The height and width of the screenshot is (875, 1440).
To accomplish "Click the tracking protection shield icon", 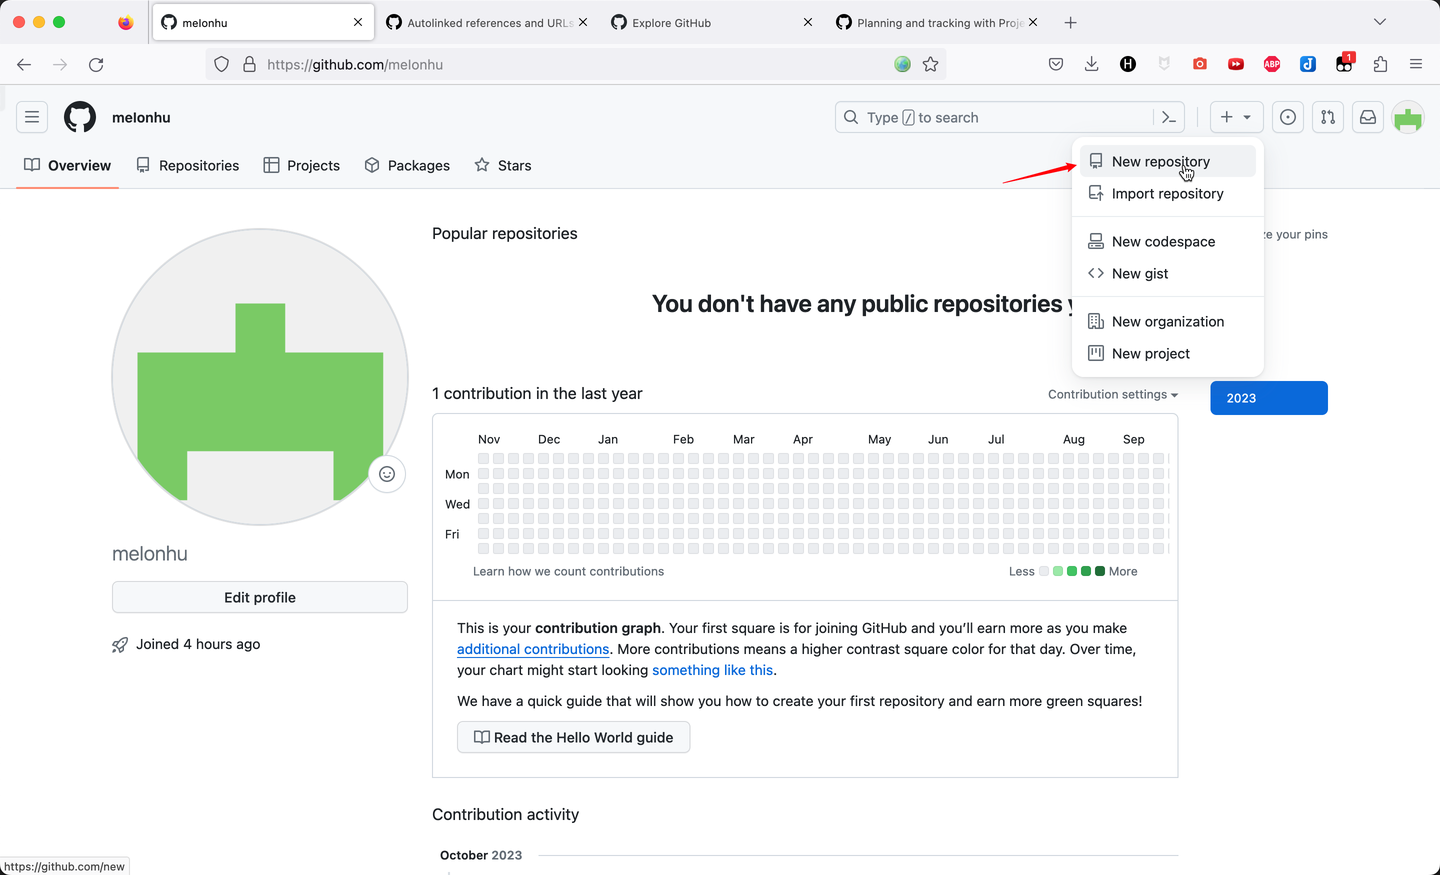I will tap(222, 64).
